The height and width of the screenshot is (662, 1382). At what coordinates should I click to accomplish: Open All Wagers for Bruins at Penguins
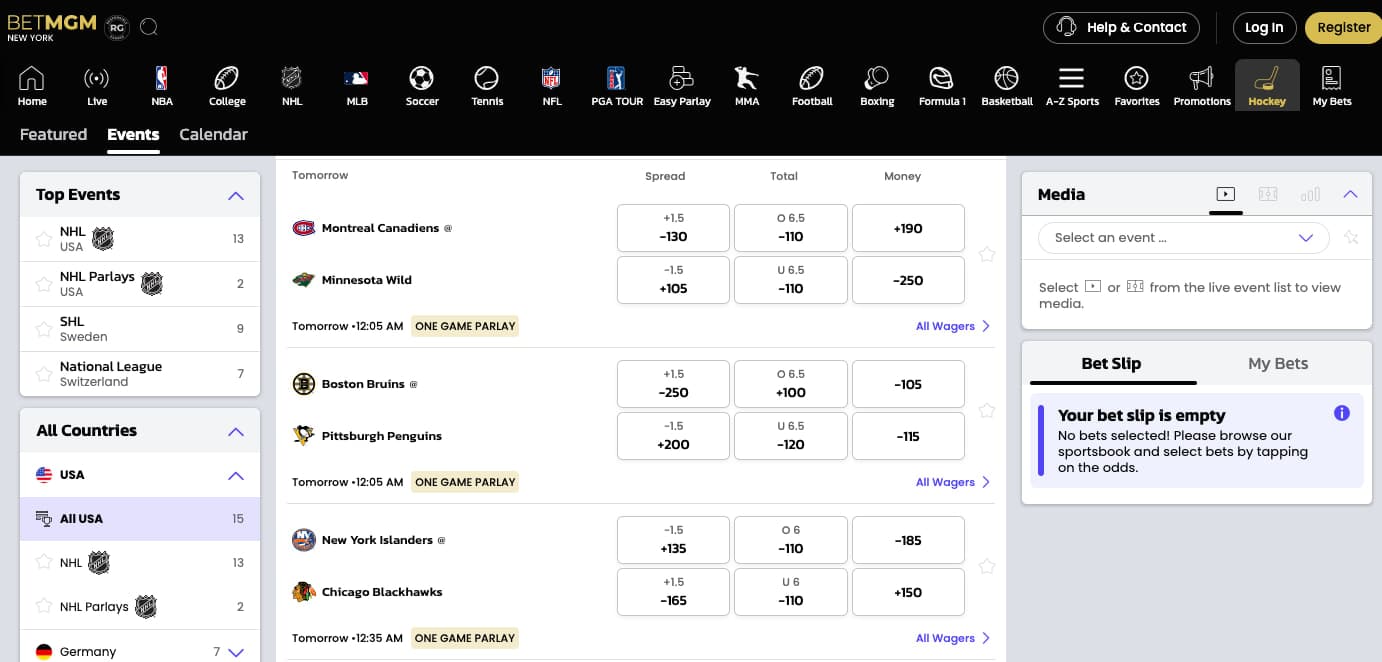click(x=953, y=482)
